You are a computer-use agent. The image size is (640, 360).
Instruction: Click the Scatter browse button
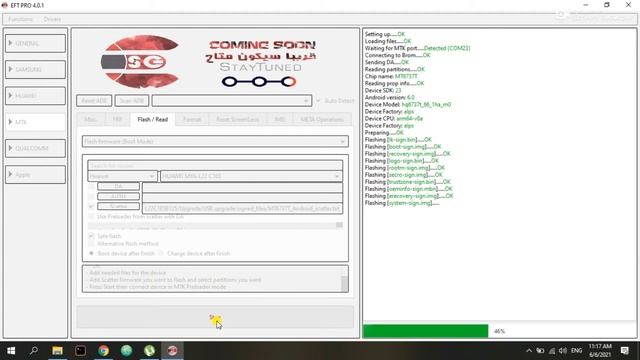click(118, 207)
